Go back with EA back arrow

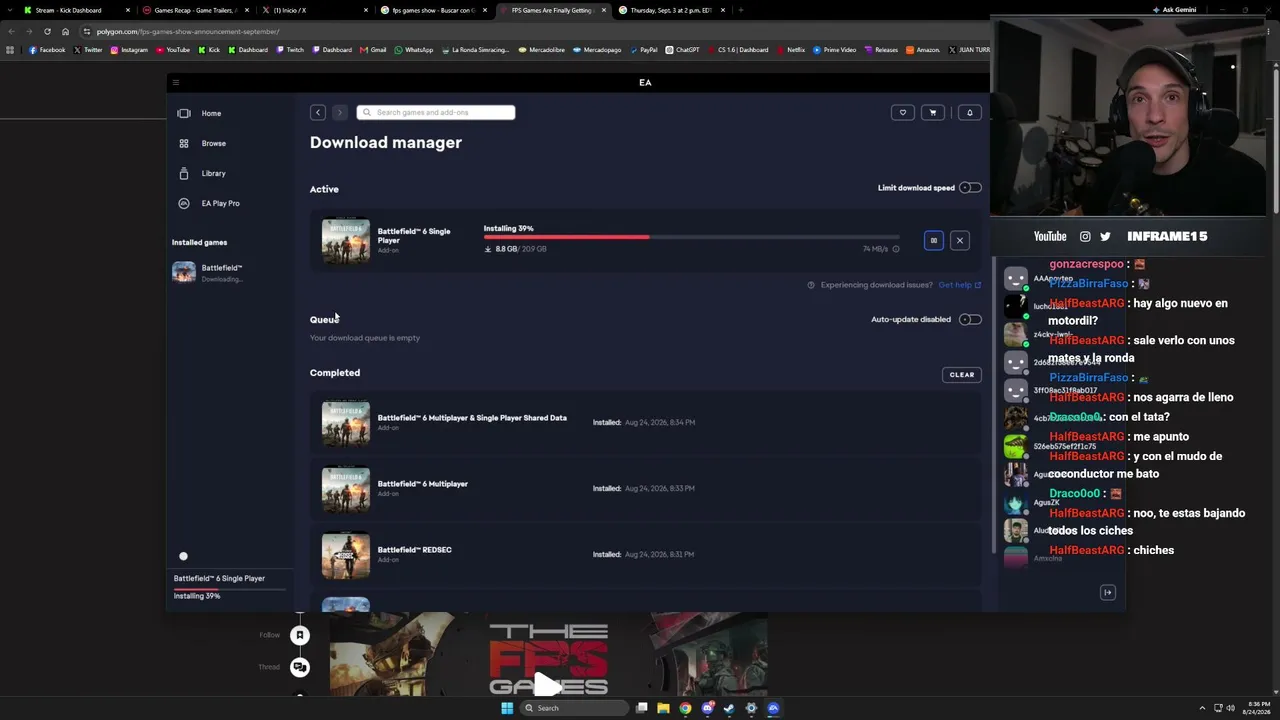click(318, 113)
